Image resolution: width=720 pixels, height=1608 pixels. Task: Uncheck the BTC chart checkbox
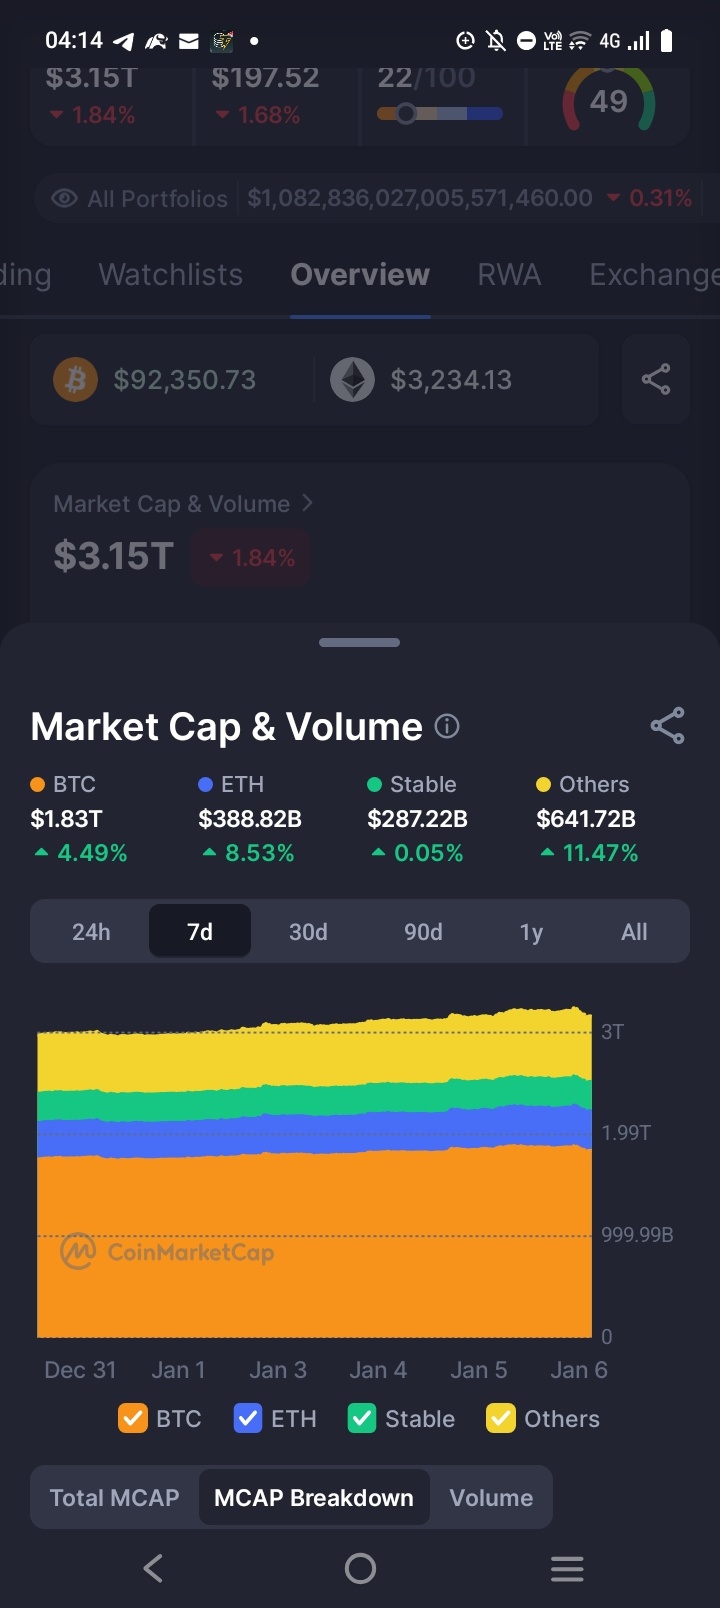(x=133, y=1418)
